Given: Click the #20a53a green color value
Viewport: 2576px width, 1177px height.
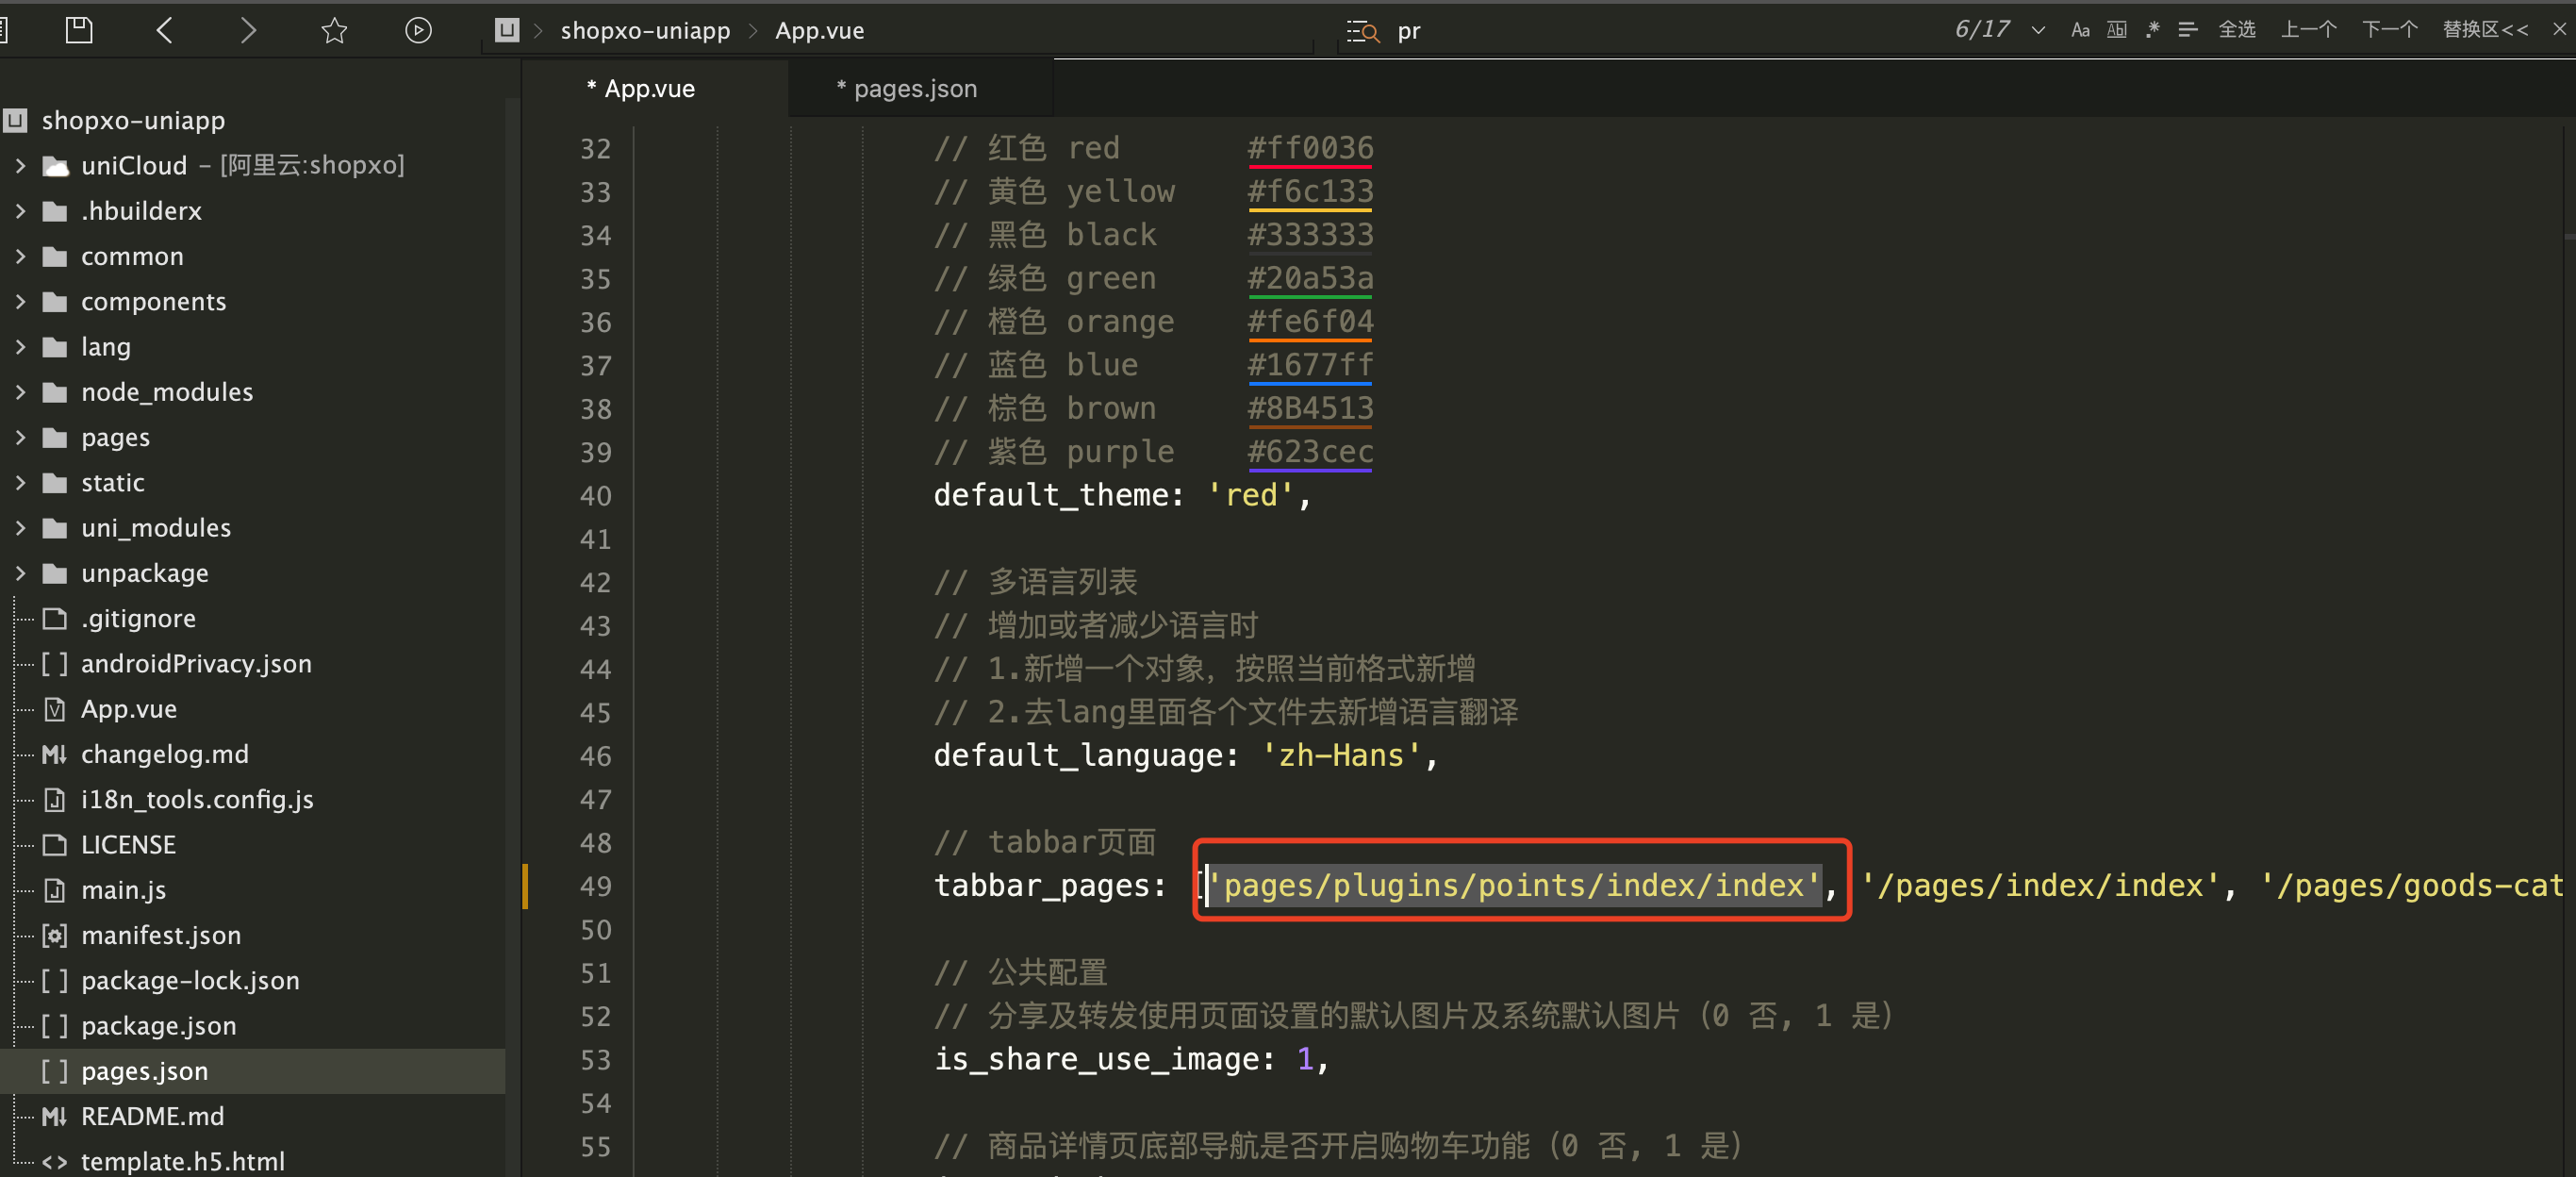Looking at the screenshot, I should 1309,278.
